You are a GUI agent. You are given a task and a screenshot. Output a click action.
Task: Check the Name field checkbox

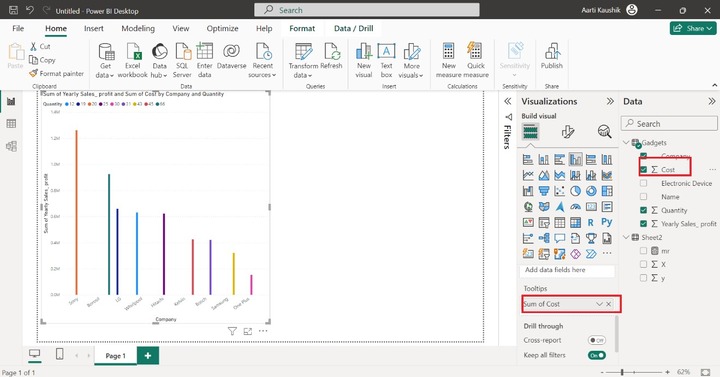coord(643,197)
